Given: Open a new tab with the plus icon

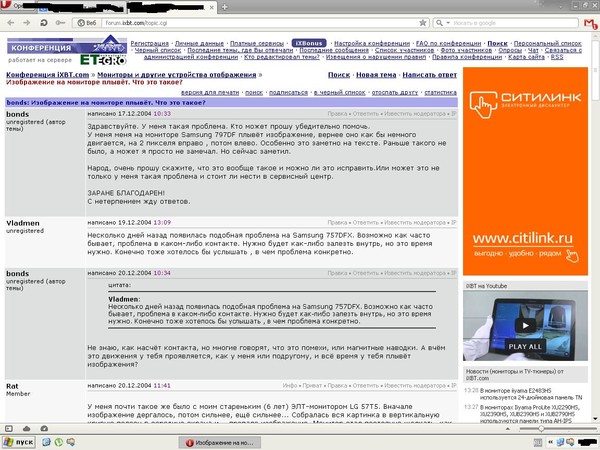Looking at the screenshot, I should point(225,7).
